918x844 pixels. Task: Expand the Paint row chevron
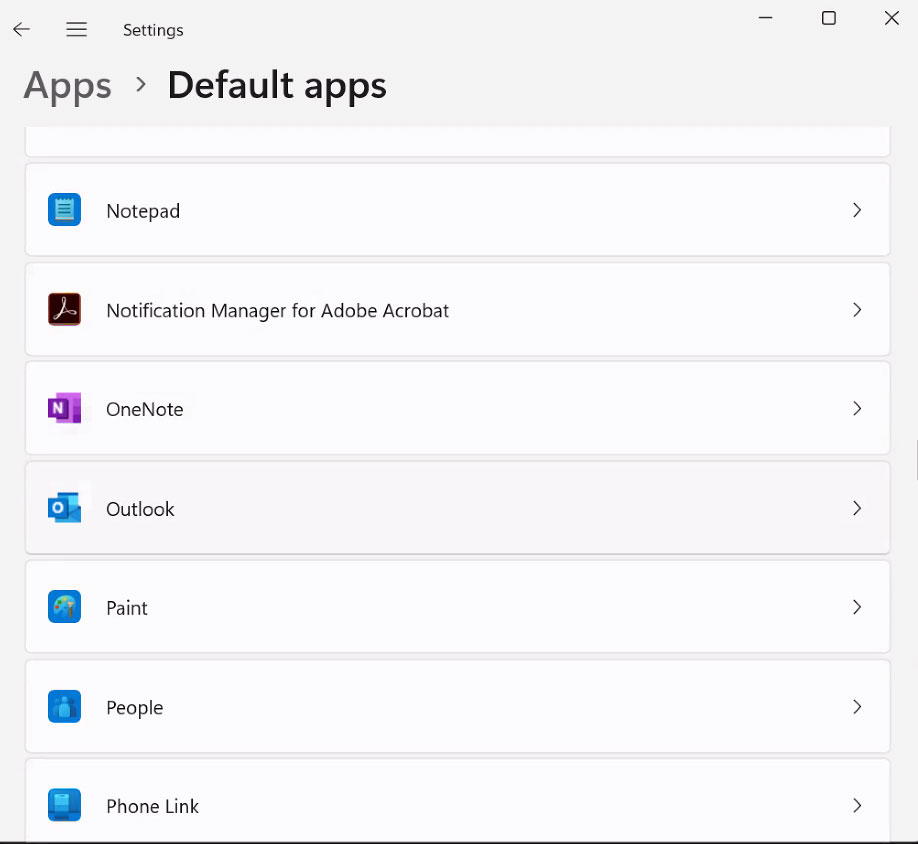pyautogui.click(x=857, y=608)
